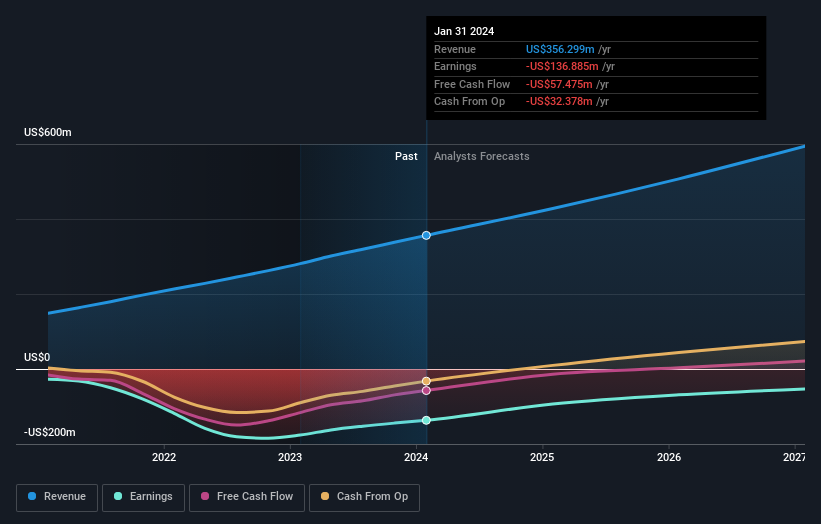Click the teal Earnings legend dot
The height and width of the screenshot is (524, 821).
click(x=118, y=496)
